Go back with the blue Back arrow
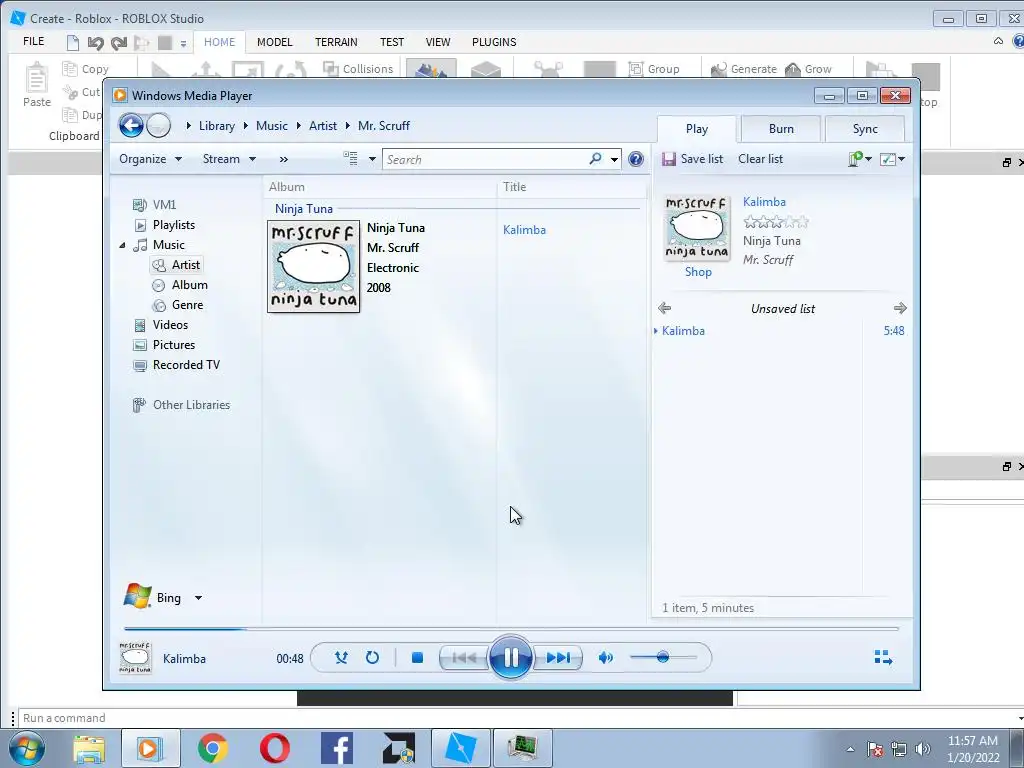Screen dimensions: 1024x768 [x=131, y=125]
